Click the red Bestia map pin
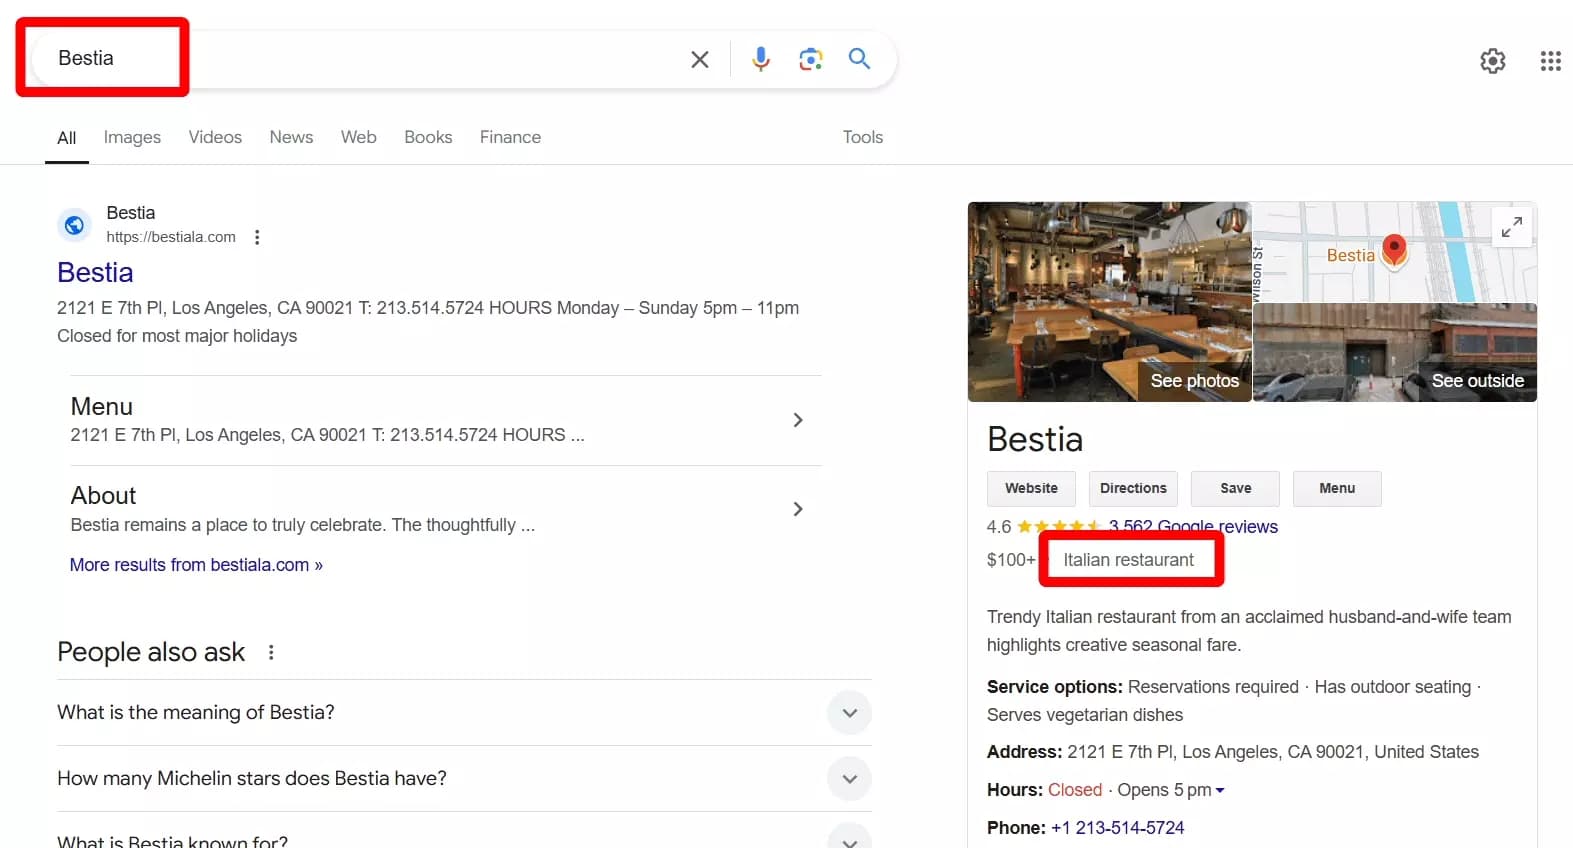The image size is (1573, 848). point(1394,250)
